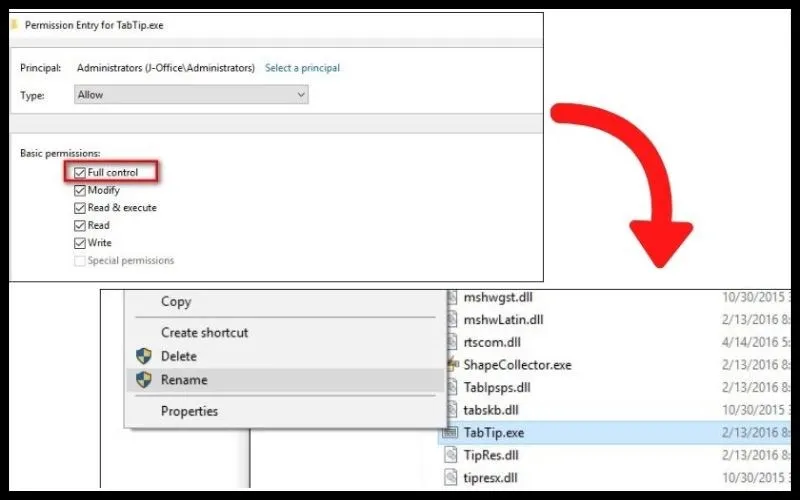This screenshot has width=800, height=500.
Task: Open the Type dropdown showing Allow
Action: point(191,95)
